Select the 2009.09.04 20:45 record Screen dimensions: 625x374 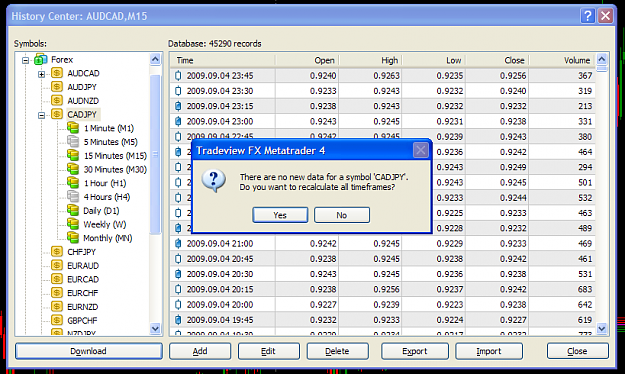point(383,259)
